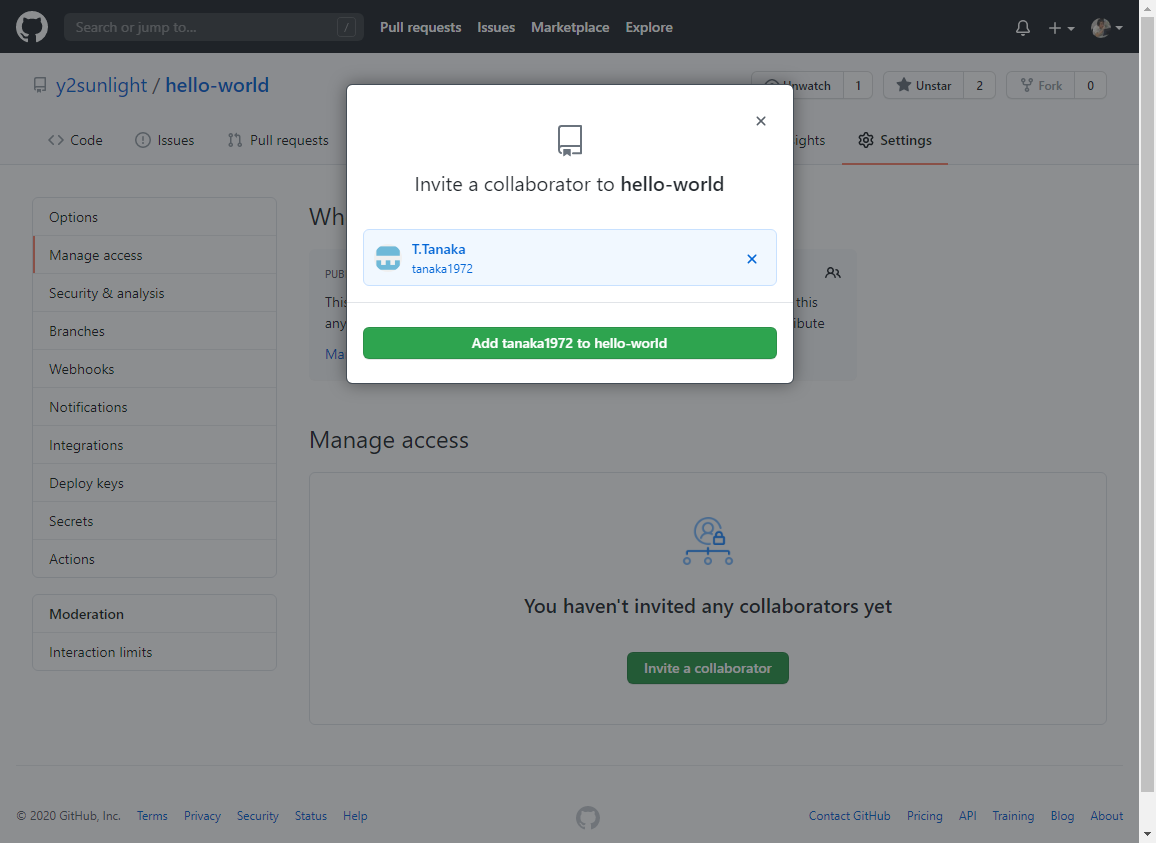Click the Unstar star button
The width and height of the screenshot is (1156, 843).
click(x=923, y=86)
